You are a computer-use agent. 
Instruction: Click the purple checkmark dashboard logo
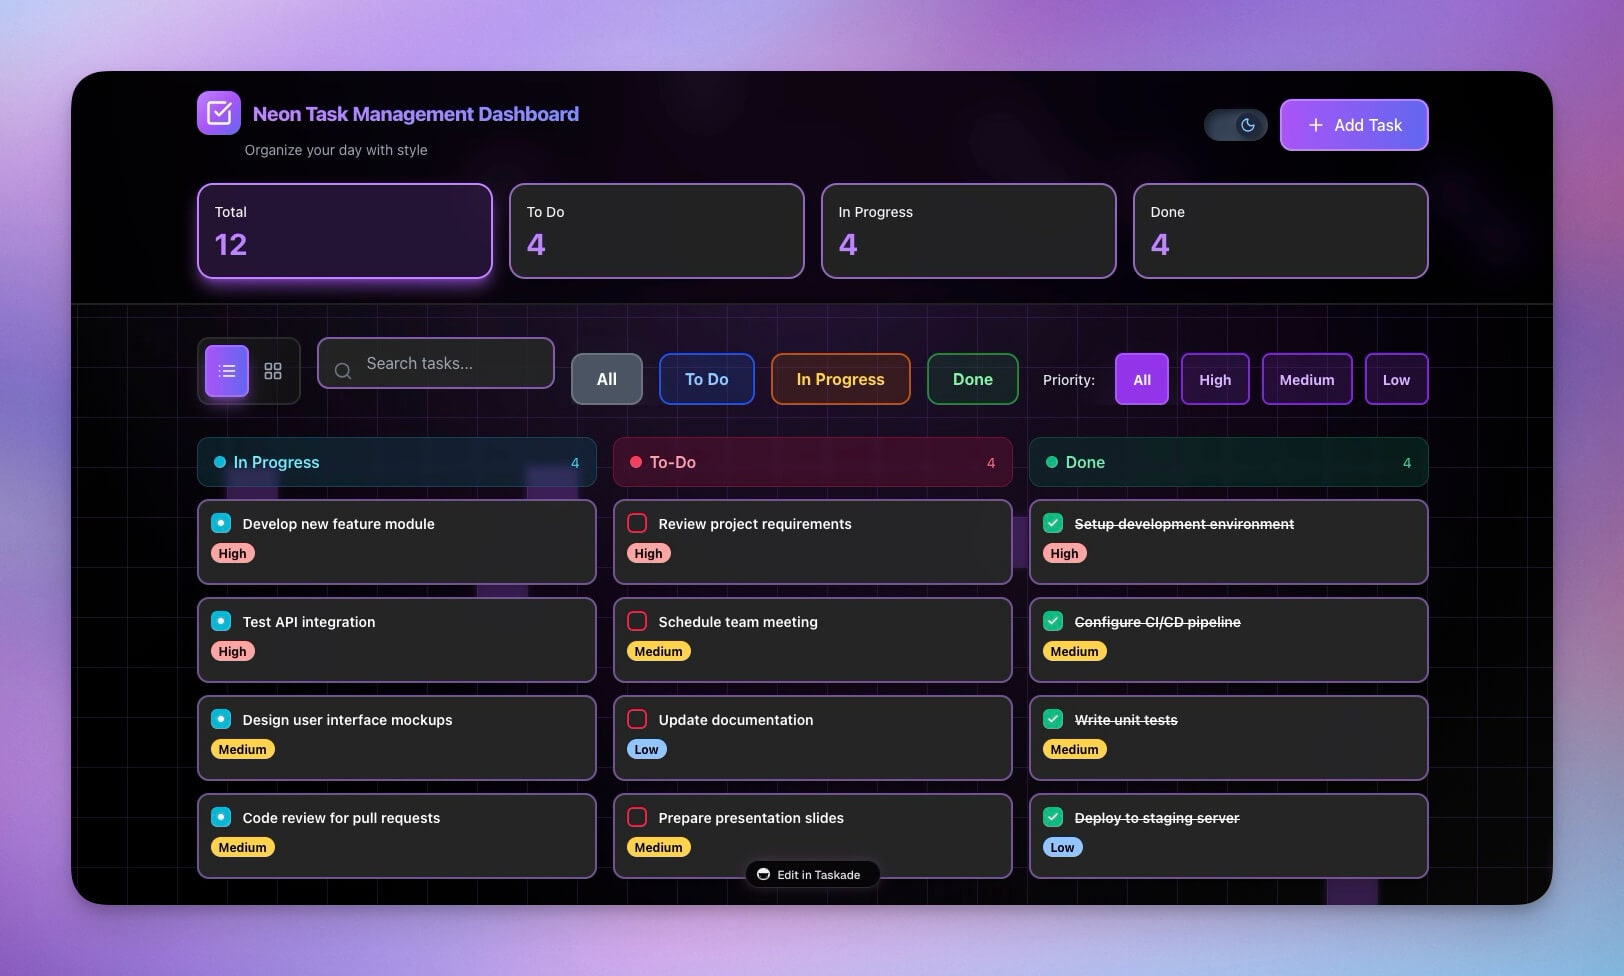point(219,112)
